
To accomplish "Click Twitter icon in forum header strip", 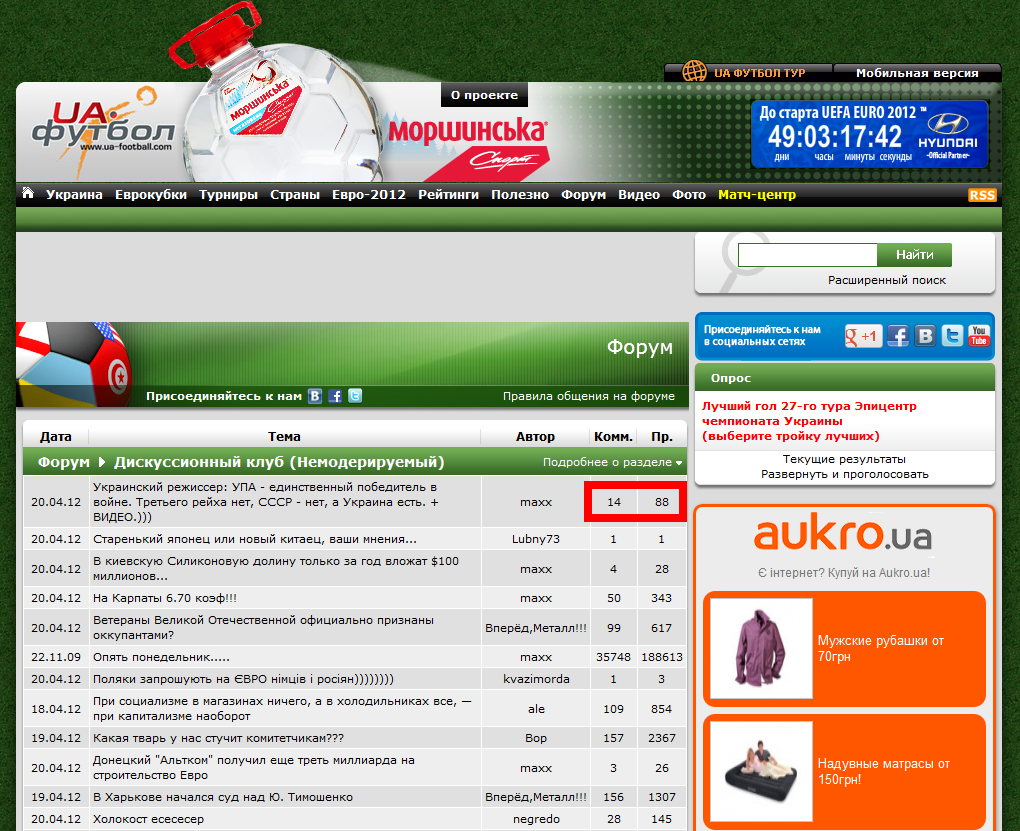I will [355, 396].
